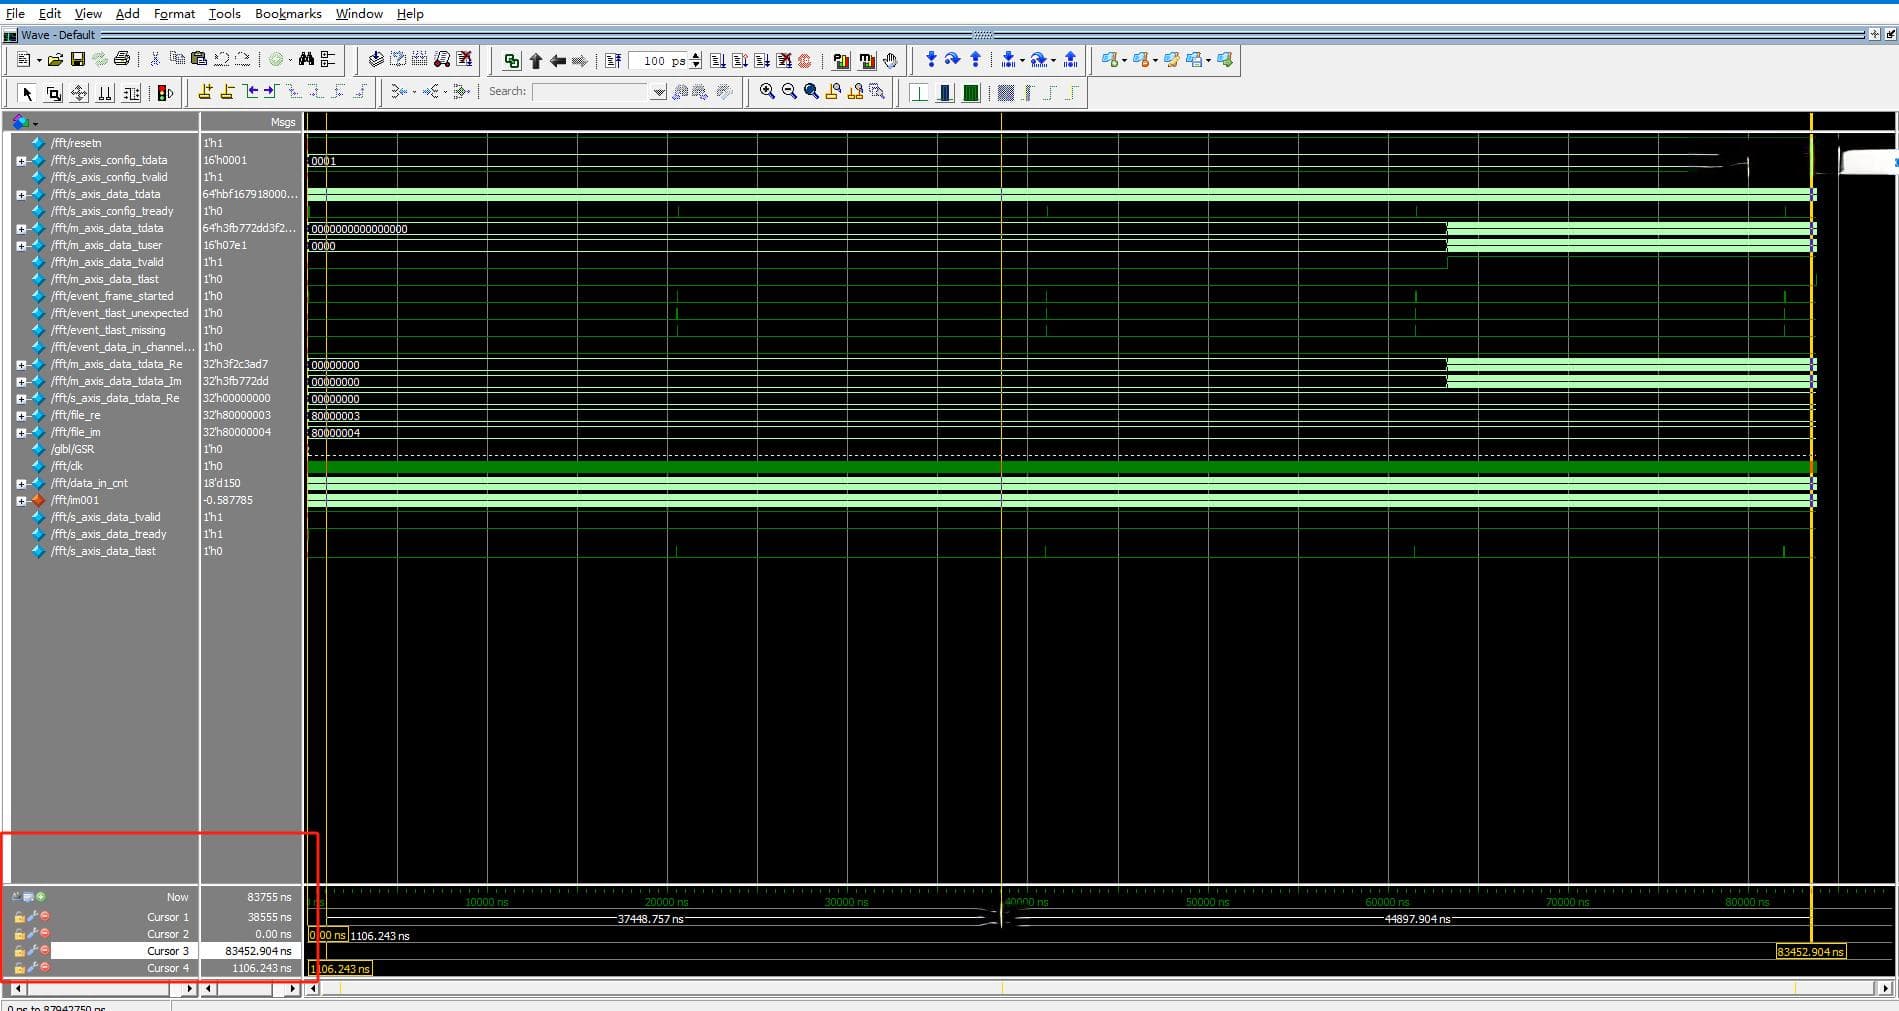Click the Zoom in on active cursor icon
This screenshot has width=1899, height=1011.
pyautogui.click(x=833, y=92)
